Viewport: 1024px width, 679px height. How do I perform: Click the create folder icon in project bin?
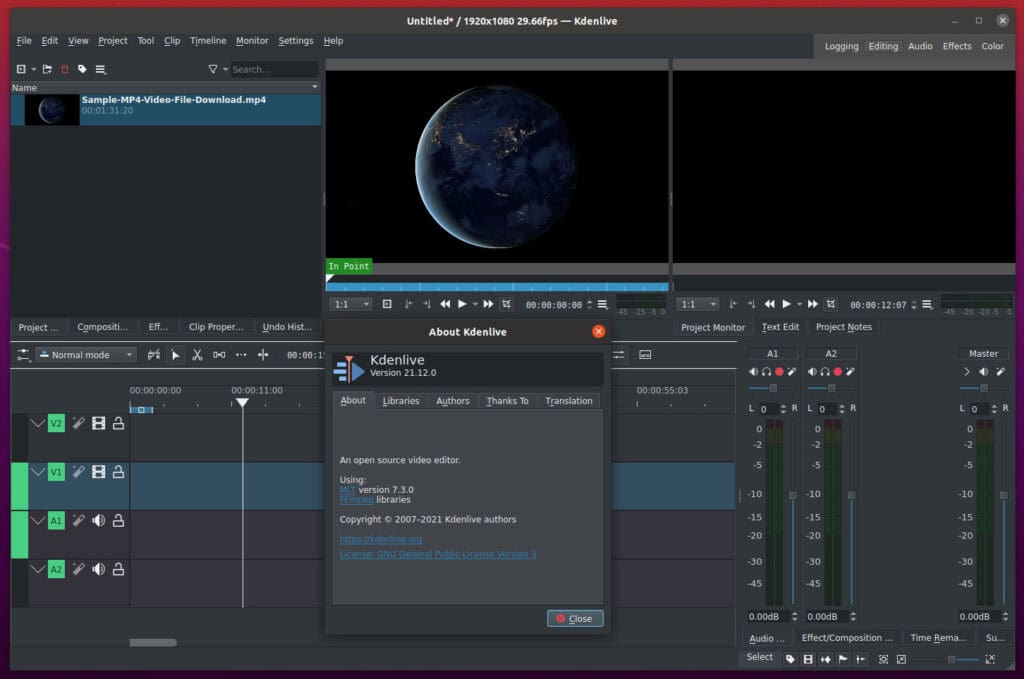47,69
